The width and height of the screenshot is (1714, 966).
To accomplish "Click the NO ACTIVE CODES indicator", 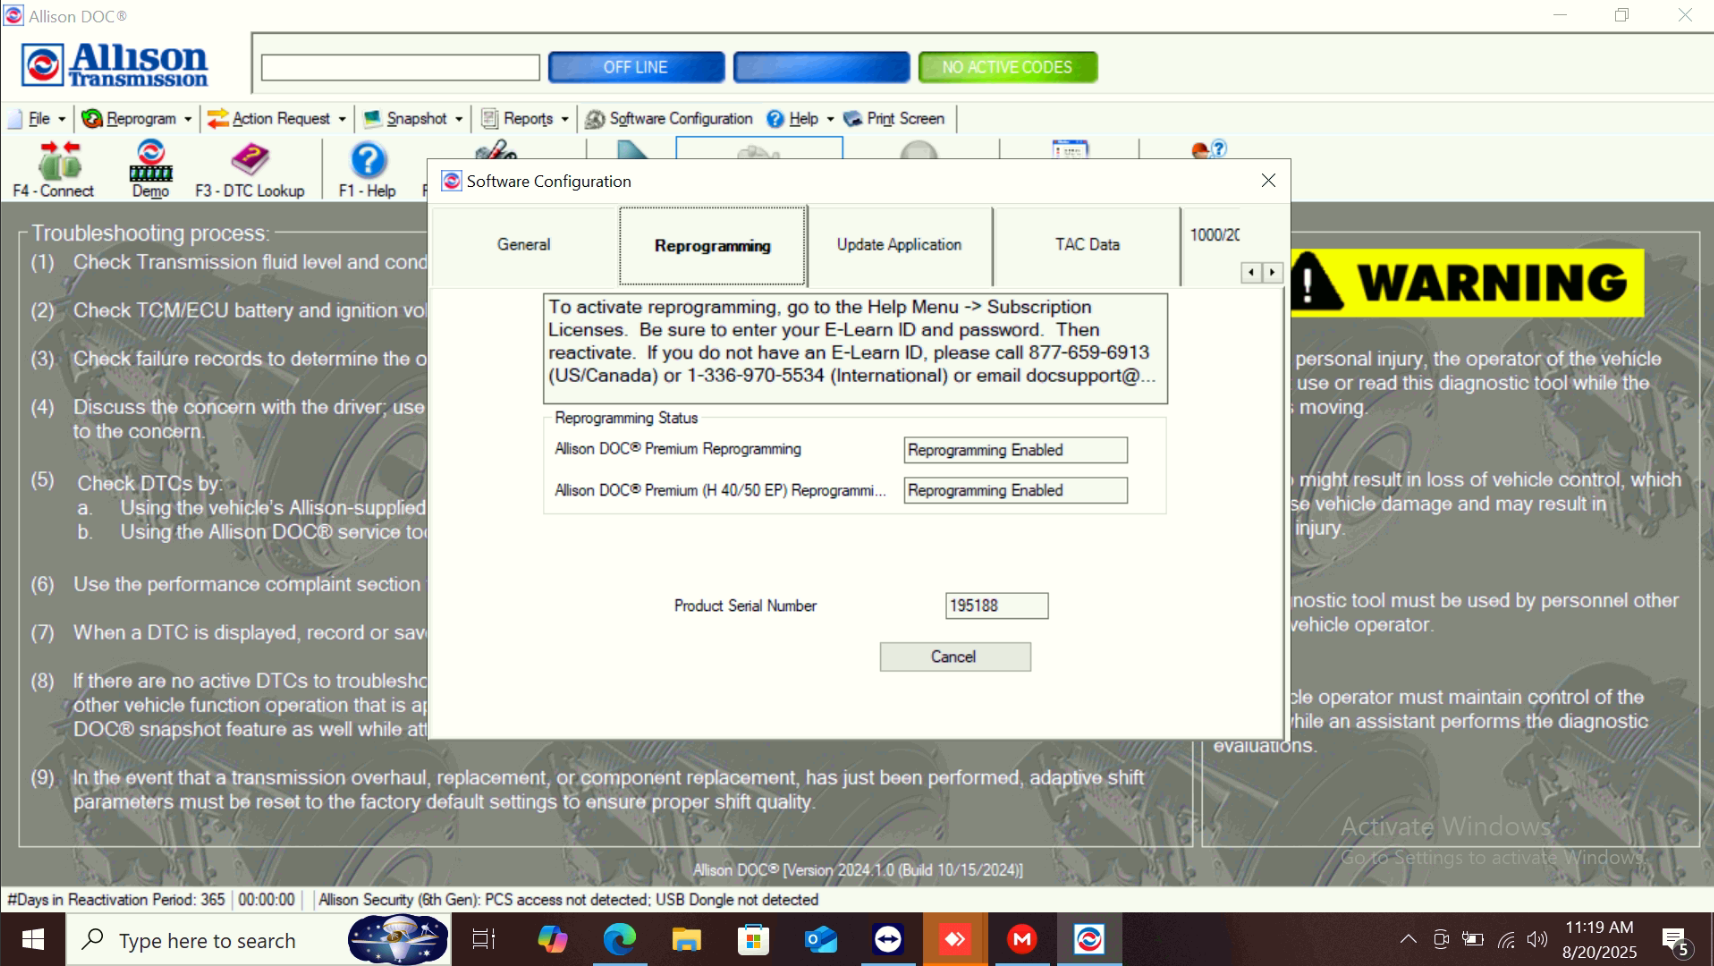I will click(x=1008, y=67).
